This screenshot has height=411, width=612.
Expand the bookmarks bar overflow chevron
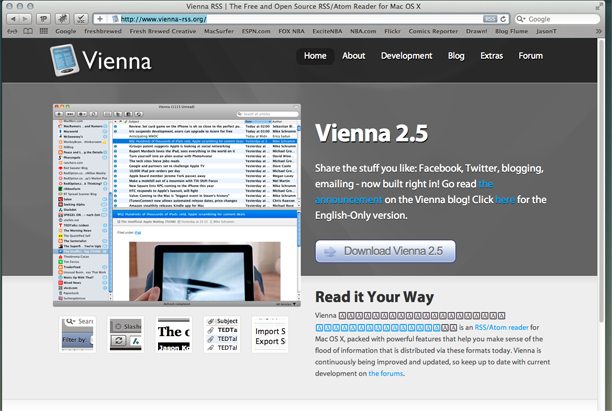(599, 31)
